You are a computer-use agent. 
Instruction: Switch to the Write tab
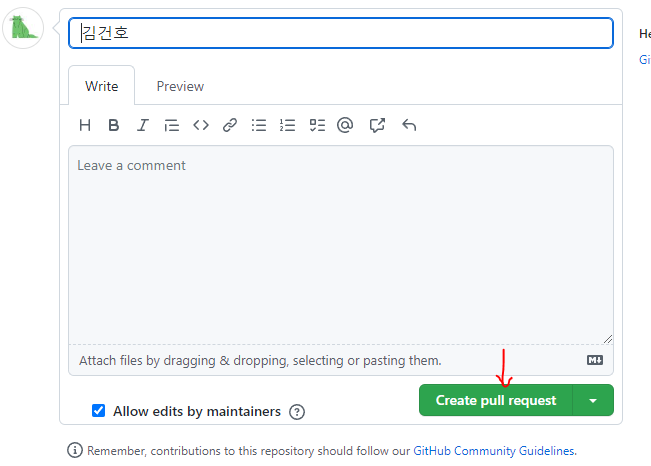click(x=102, y=86)
